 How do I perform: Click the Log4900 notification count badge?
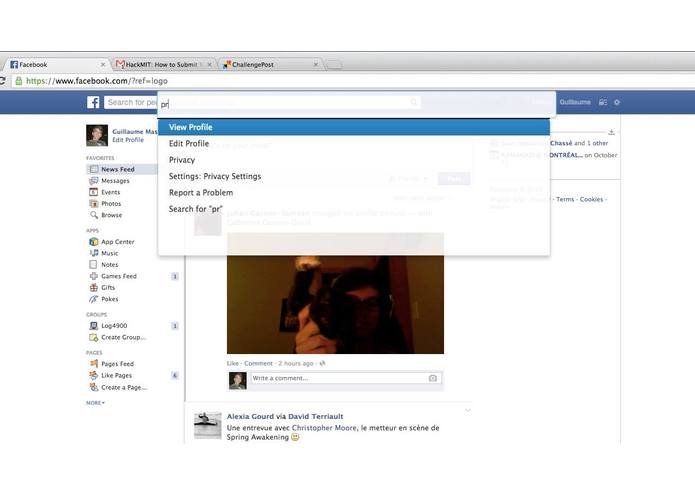pyautogui.click(x=175, y=326)
